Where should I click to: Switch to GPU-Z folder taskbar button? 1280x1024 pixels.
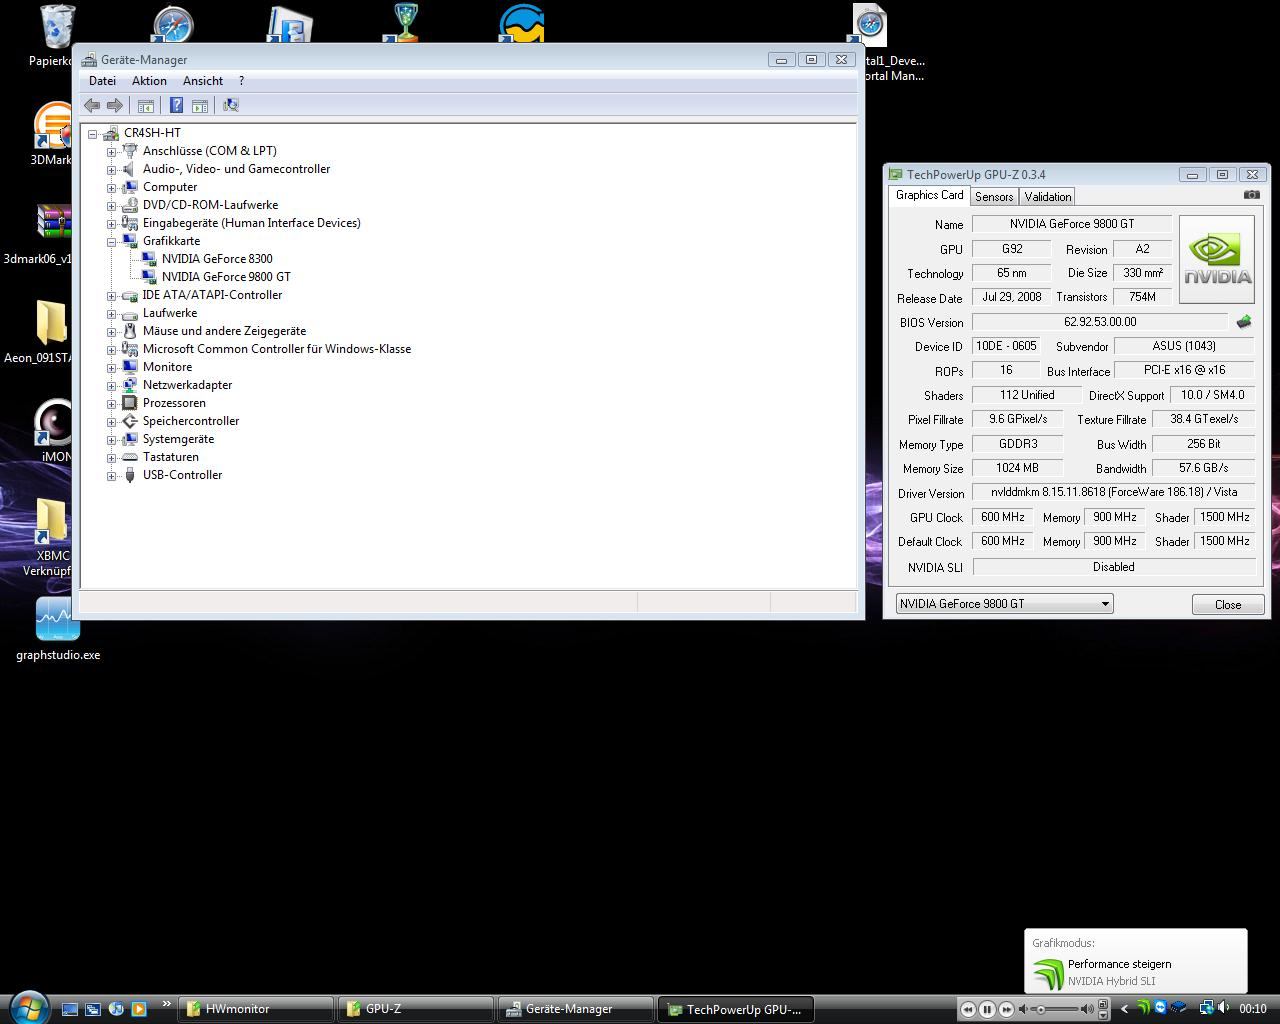415,1009
